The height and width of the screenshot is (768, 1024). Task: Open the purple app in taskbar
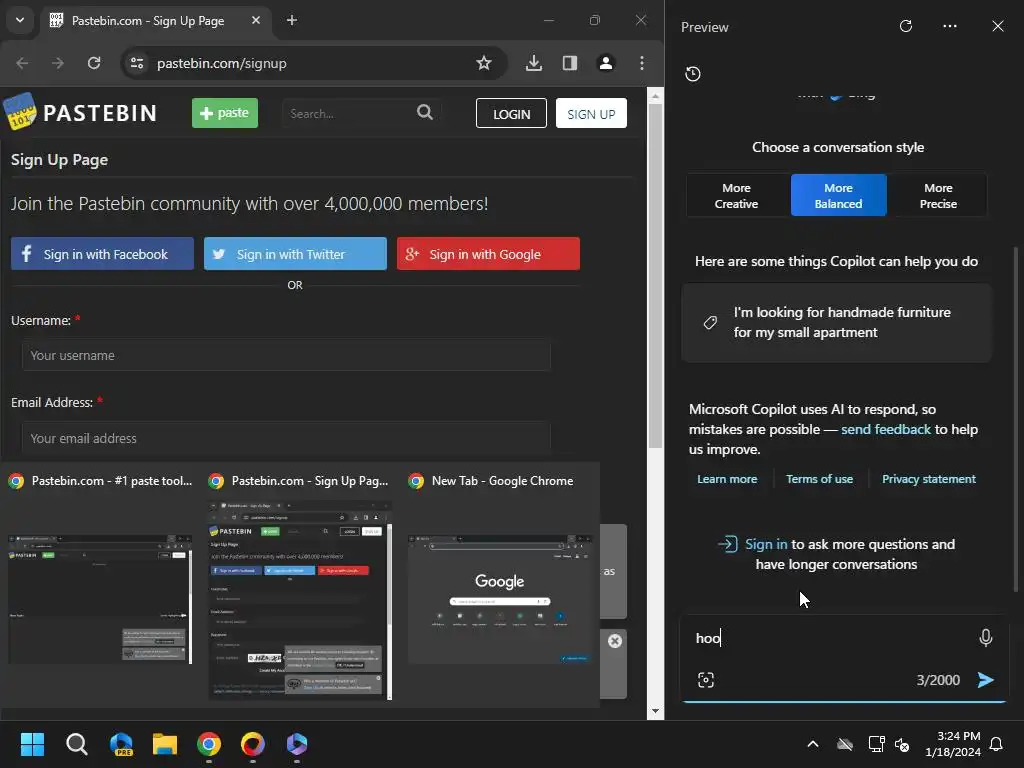click(x=296, y=744)
